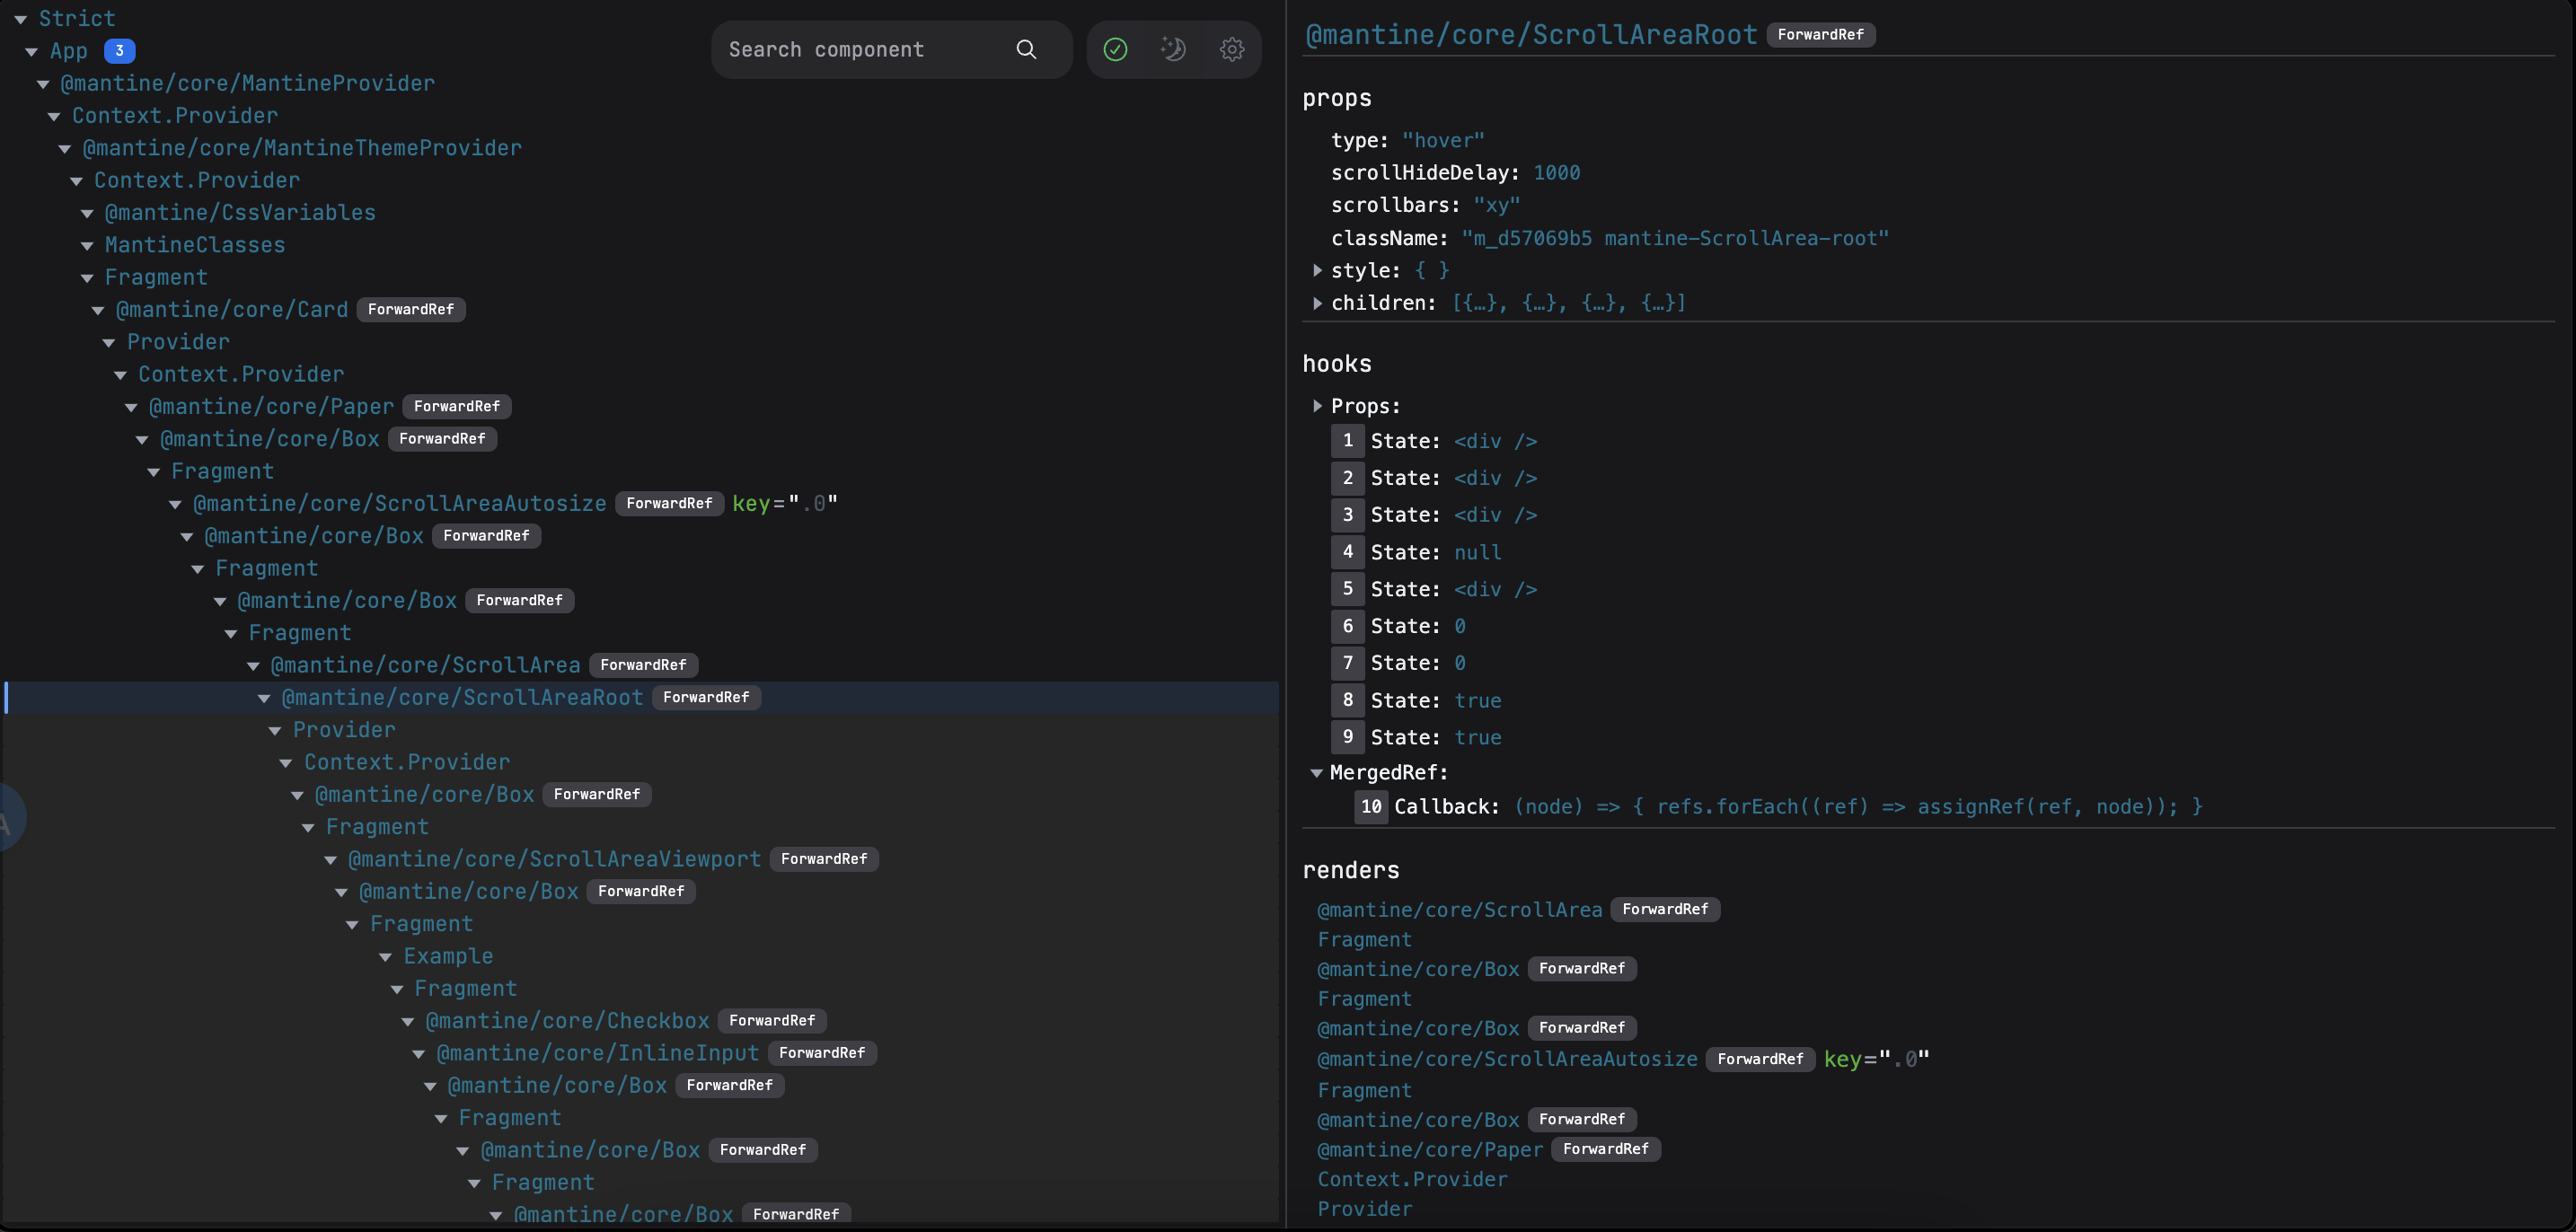Click hook 4 State null value
This screenshot has height=1232, width=2576.
click(x=1477, y=553)
